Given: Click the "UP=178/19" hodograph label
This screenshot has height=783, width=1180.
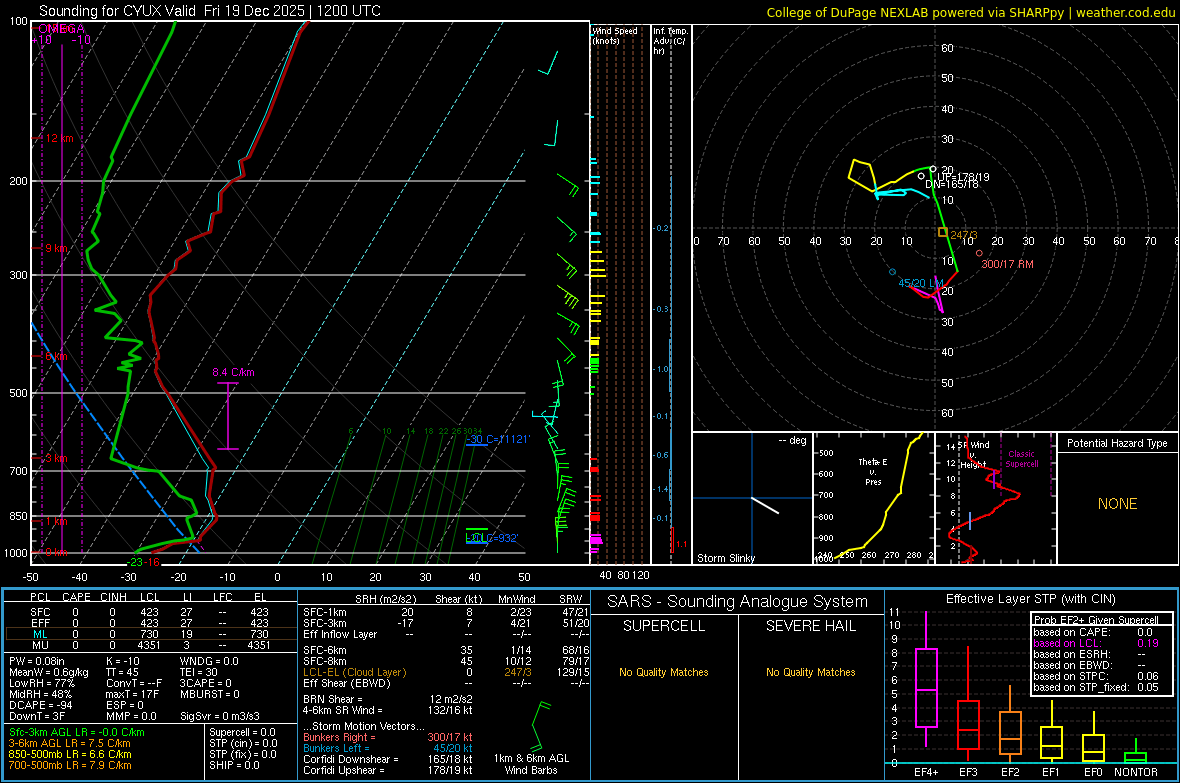Looking at the screenshot, I should pyautogui.click(x=963, y=177).
